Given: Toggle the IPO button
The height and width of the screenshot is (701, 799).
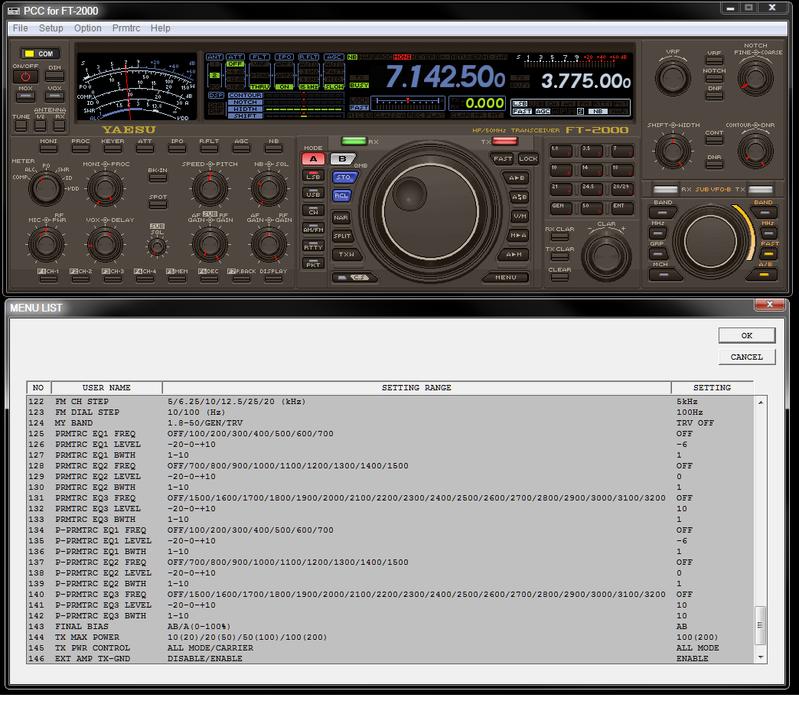Looking at the screenshot, I should click(x=177, y=148).
